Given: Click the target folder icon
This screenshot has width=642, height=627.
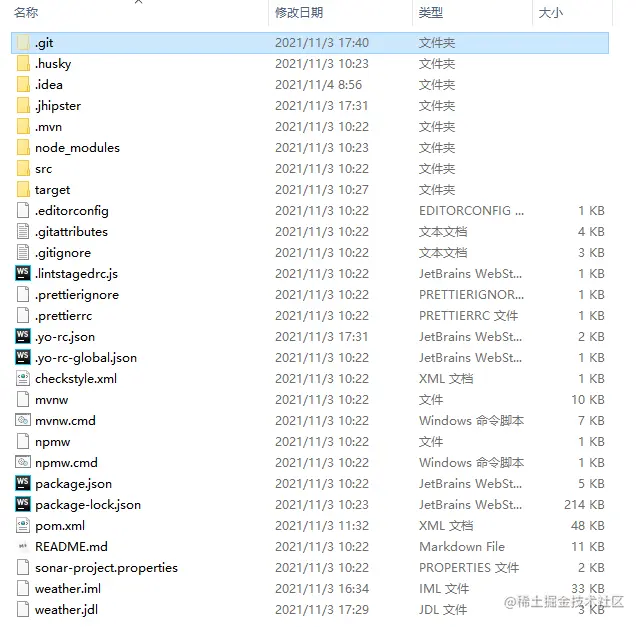Looking at the screenshot, I should point(23,190).
